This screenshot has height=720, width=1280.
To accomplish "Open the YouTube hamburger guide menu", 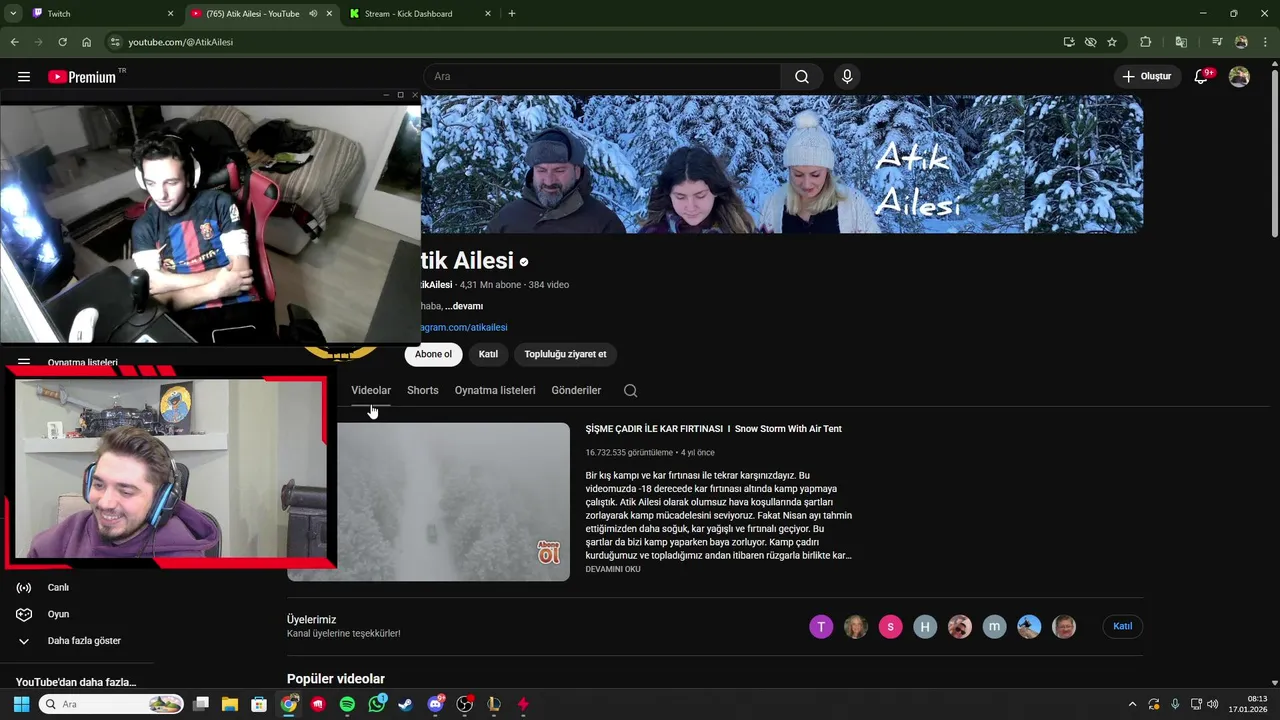I will tap(24, 77).
